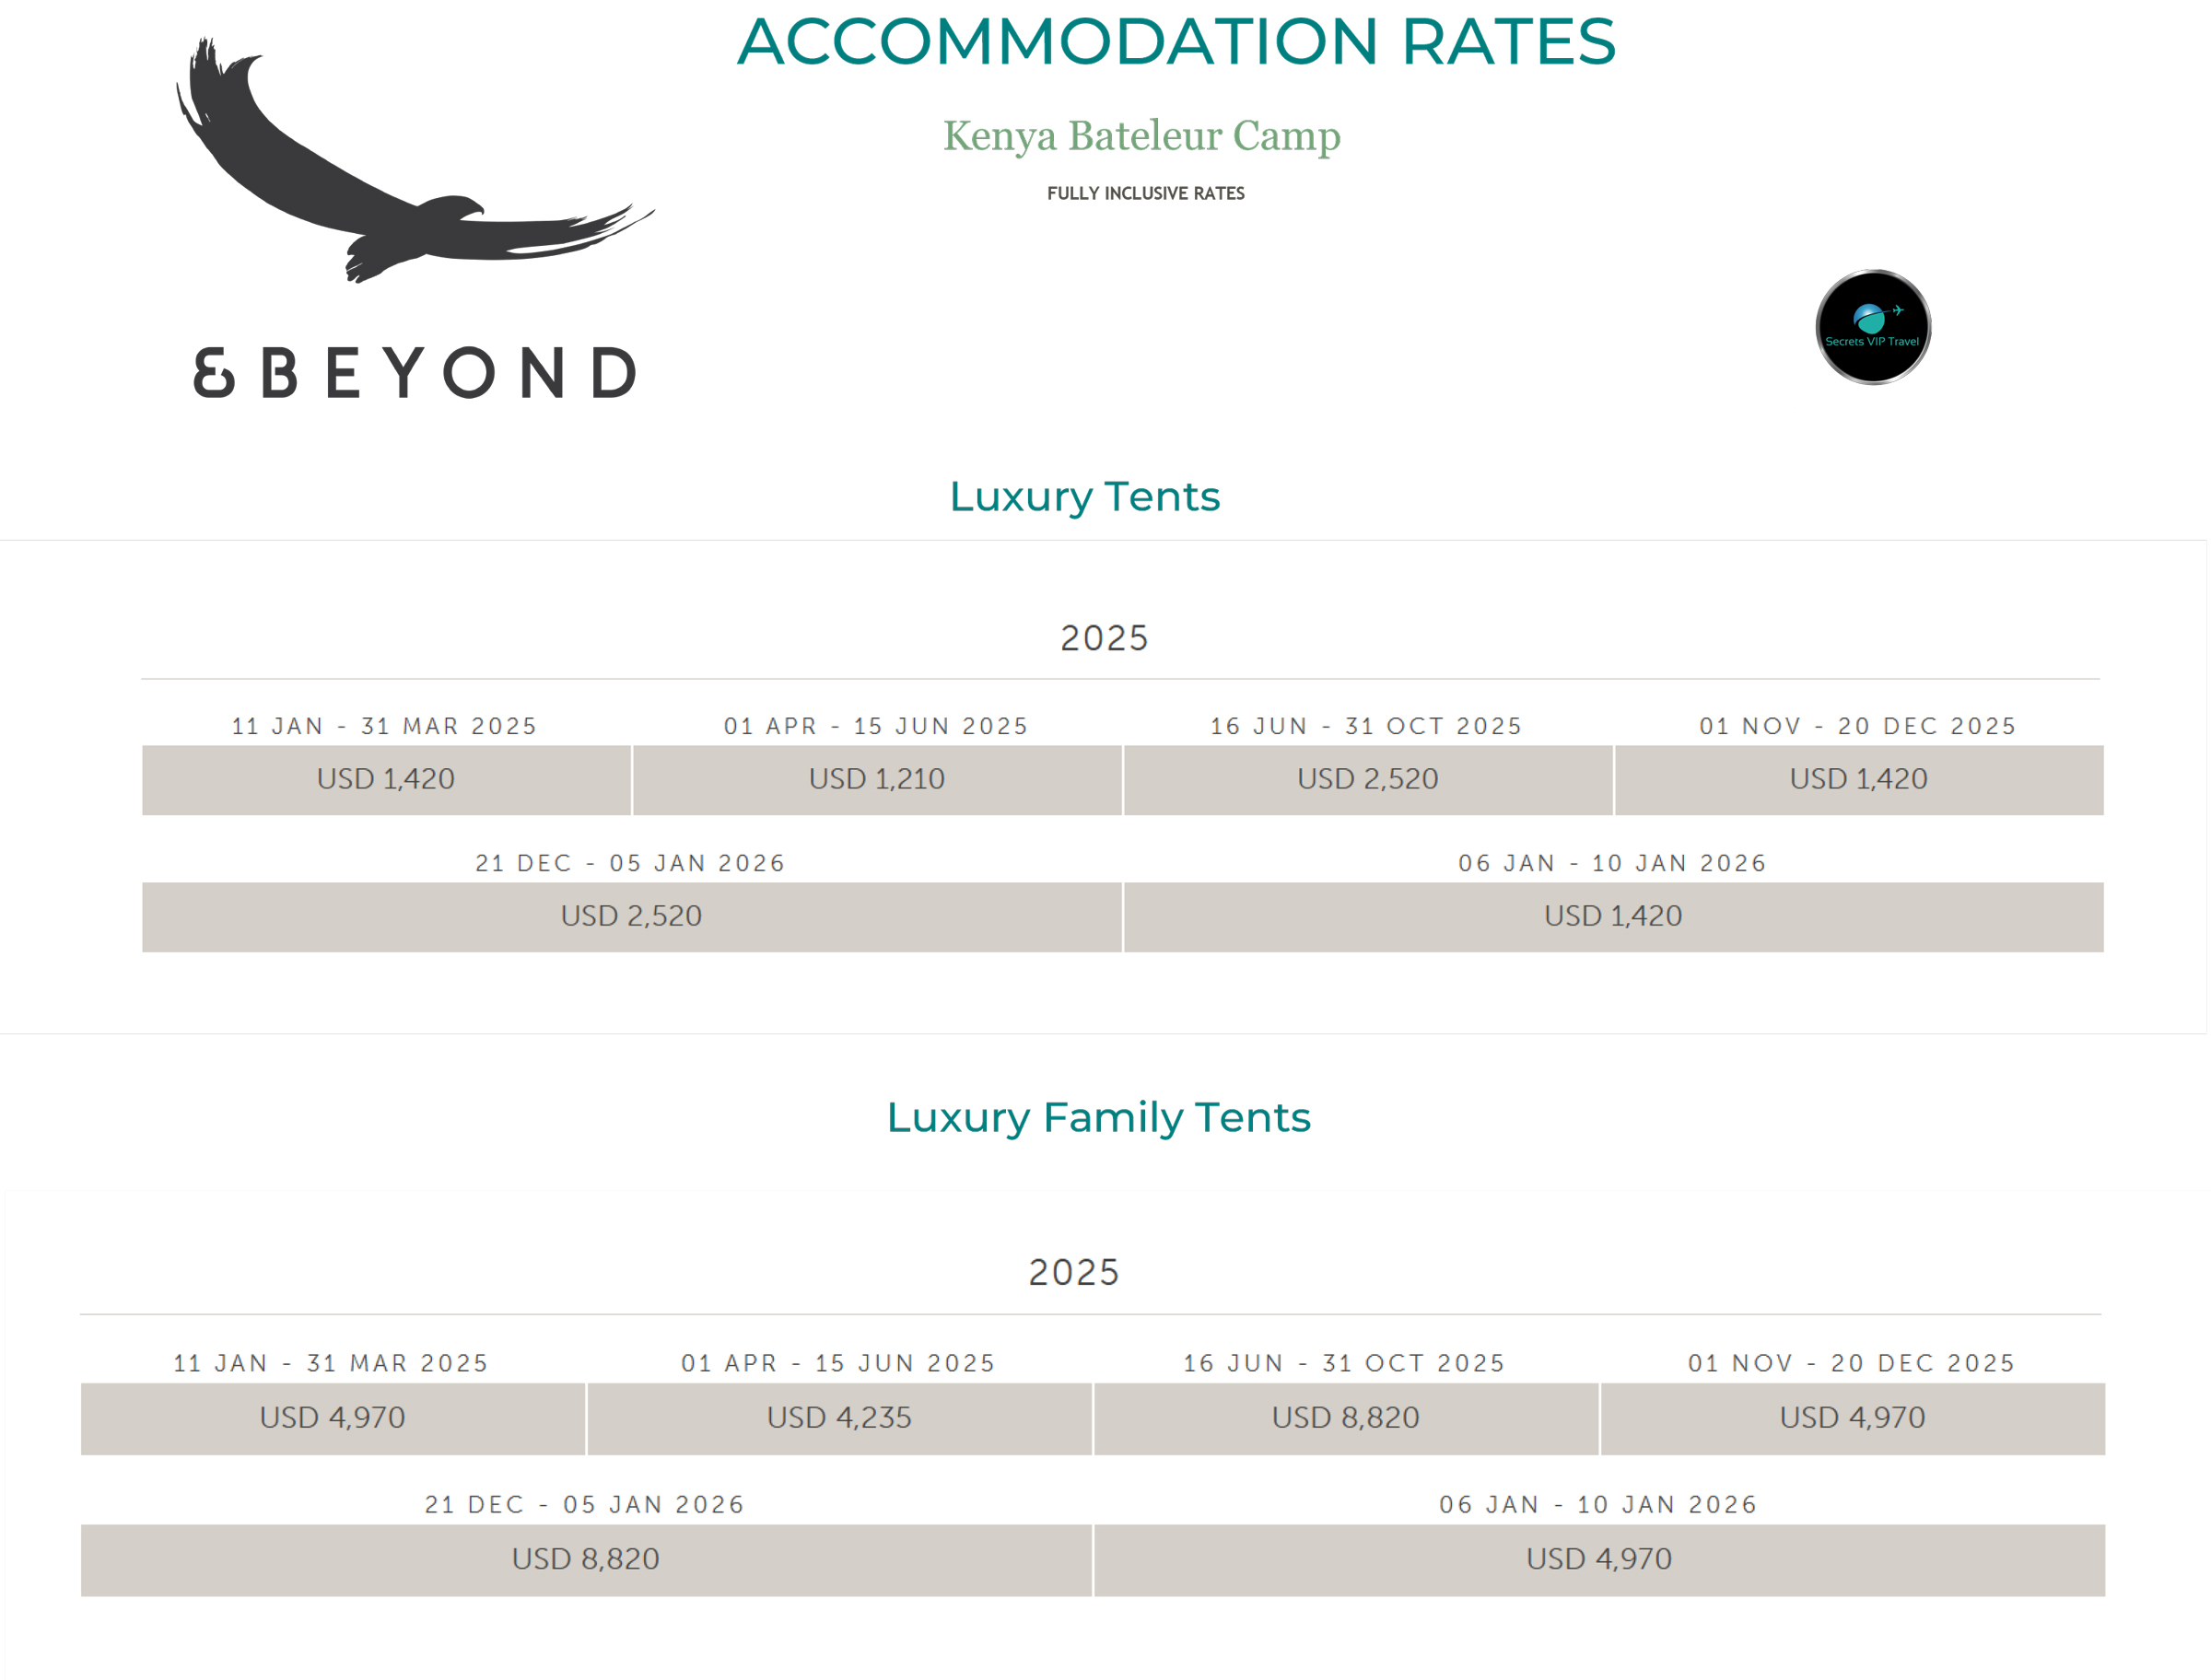The height and width of the screenshot is (1680, 2211).
Task: Select Family Tents USD 8,820 Dec-Jan rate
Action: [x=586, y=1561]
